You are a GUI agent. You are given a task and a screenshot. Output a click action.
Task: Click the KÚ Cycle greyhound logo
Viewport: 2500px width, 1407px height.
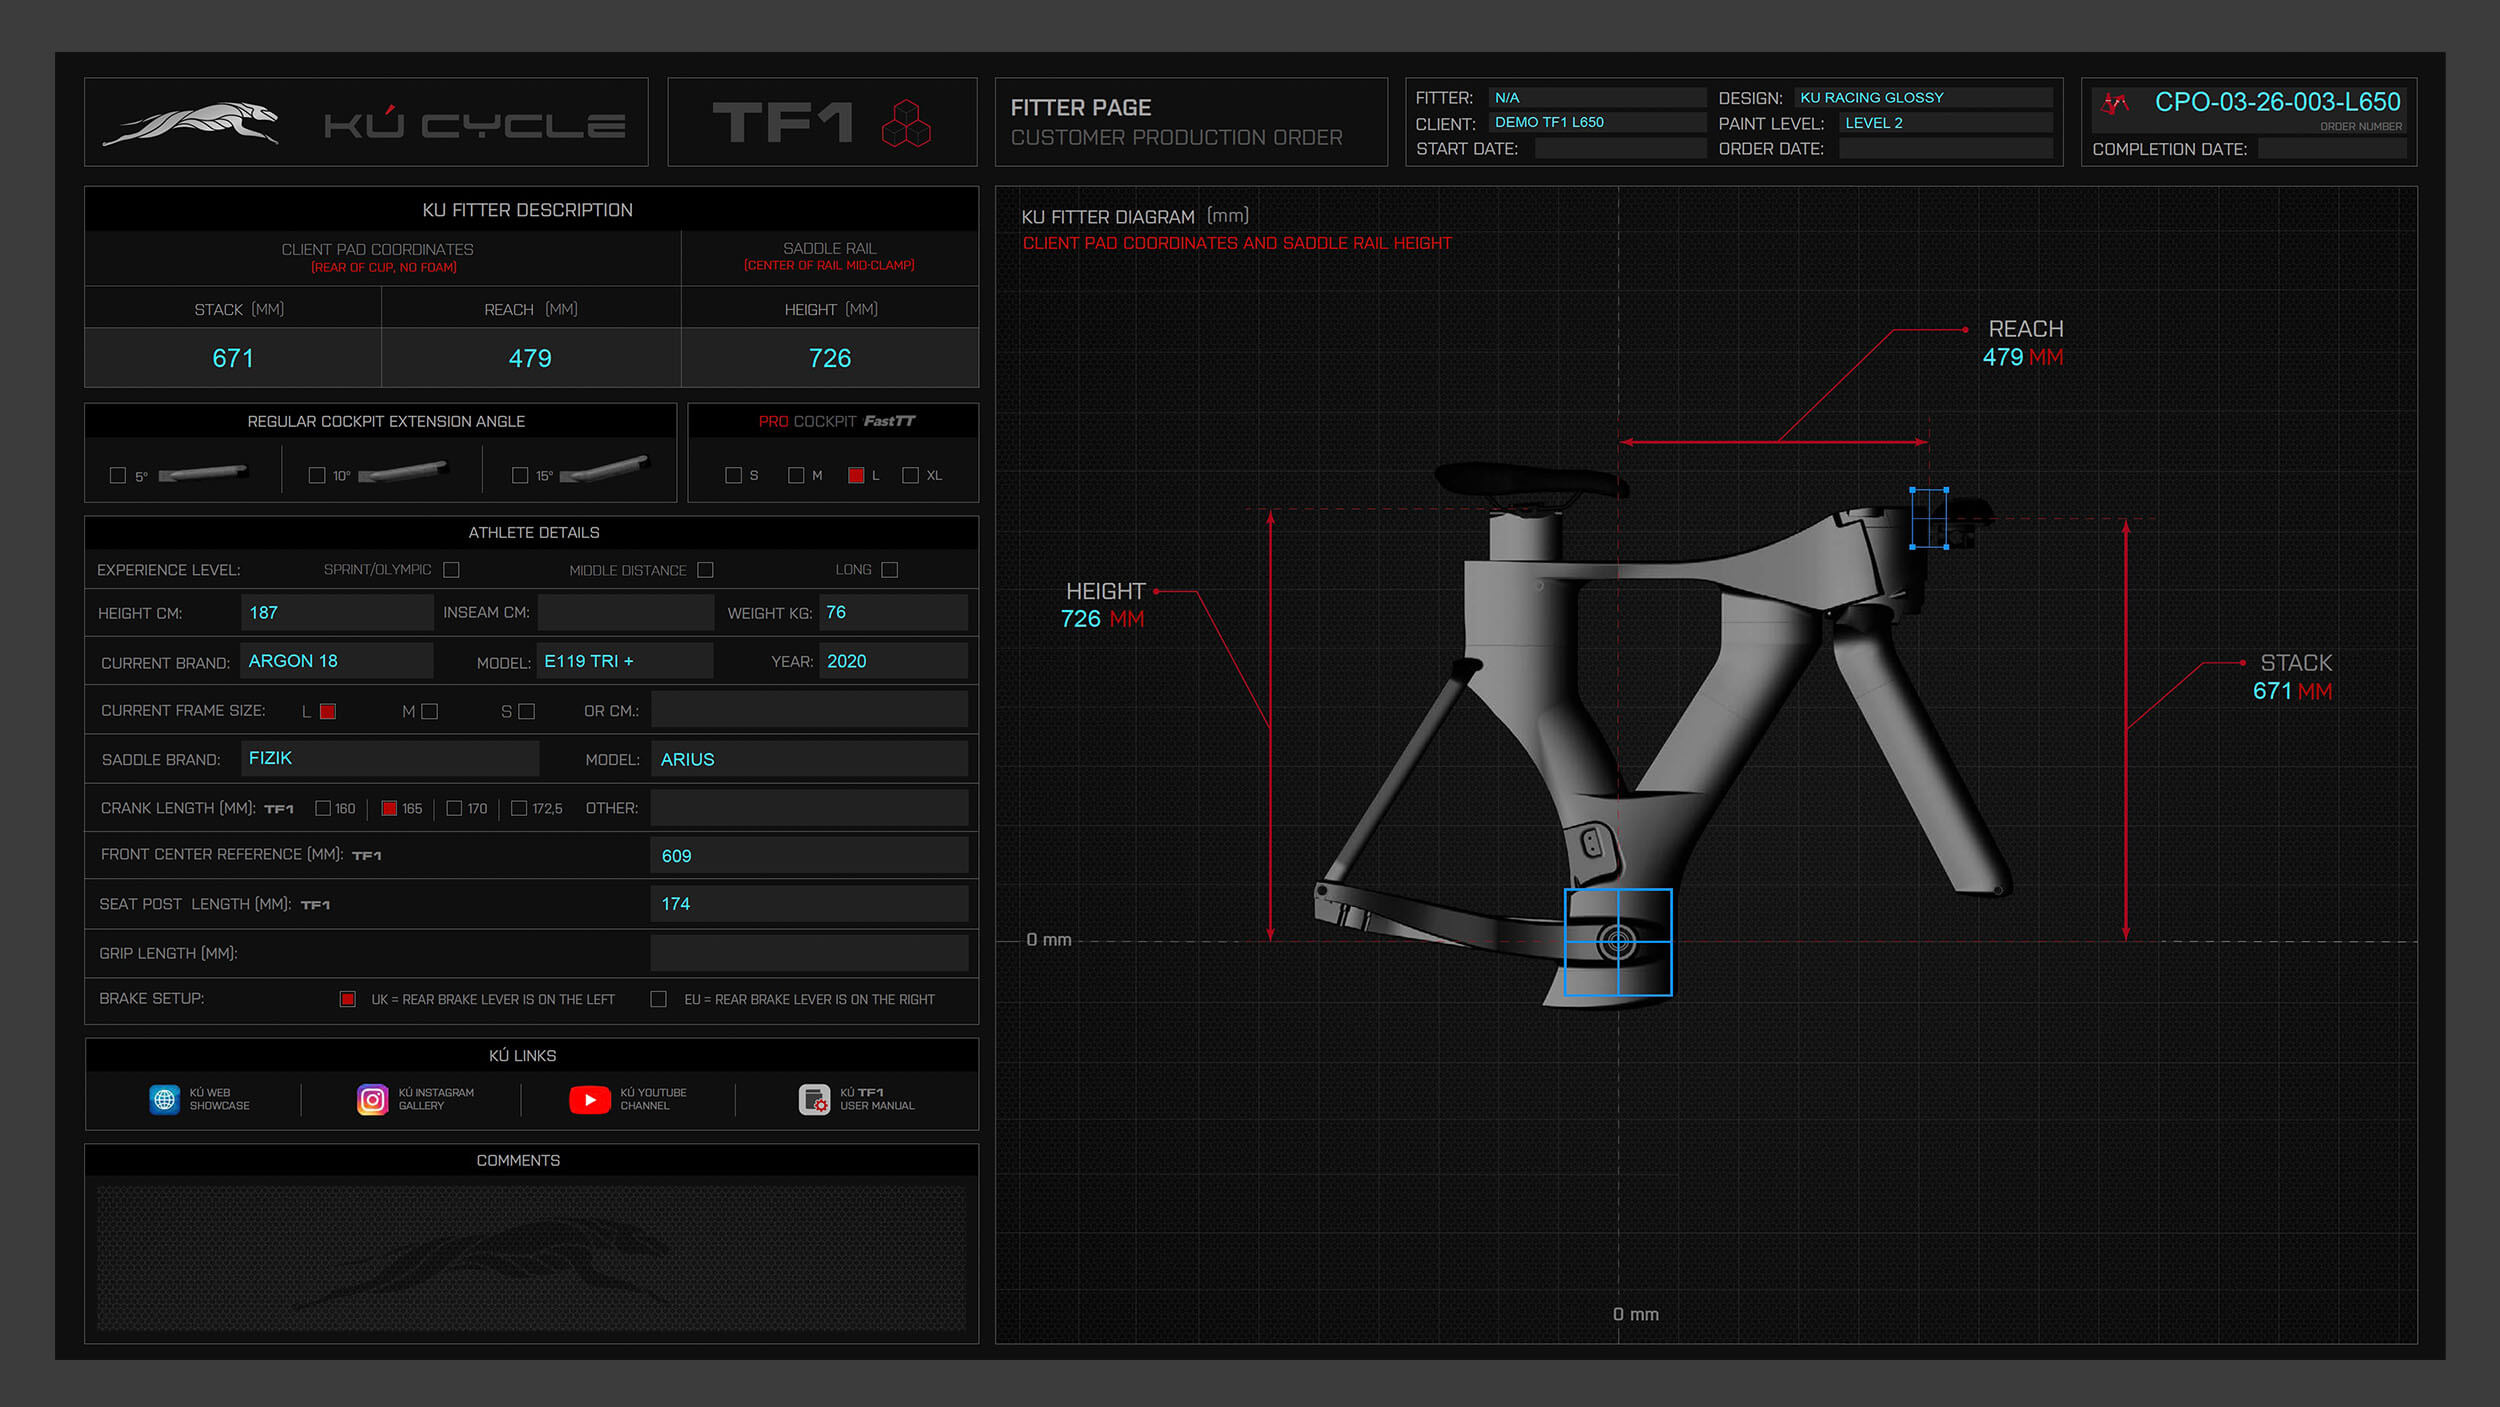(191, 124)
